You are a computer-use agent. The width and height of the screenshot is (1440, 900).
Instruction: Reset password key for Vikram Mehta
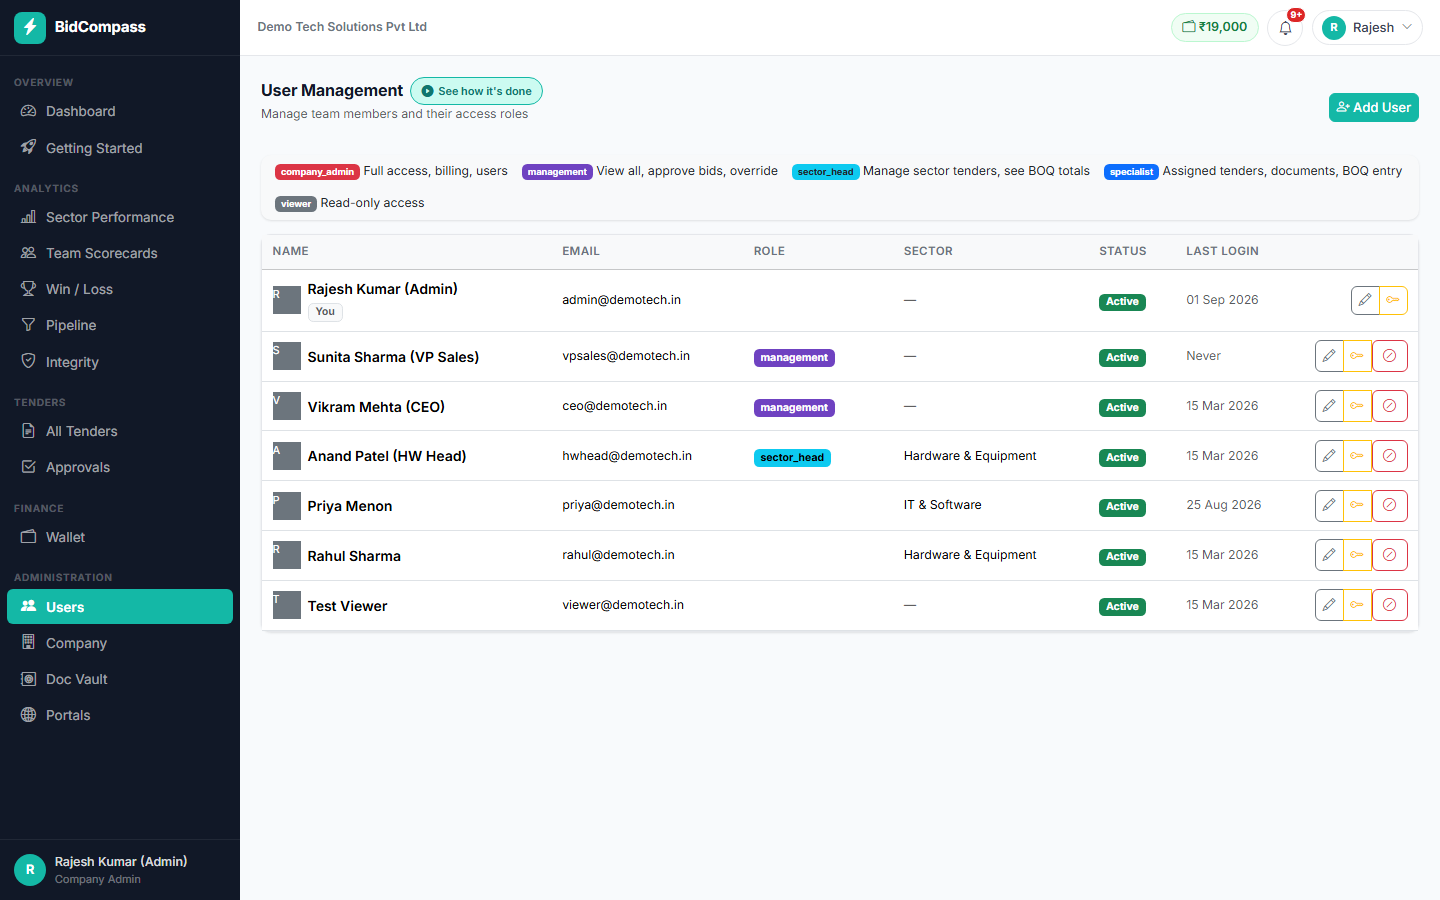click(x=1358, y=406)
